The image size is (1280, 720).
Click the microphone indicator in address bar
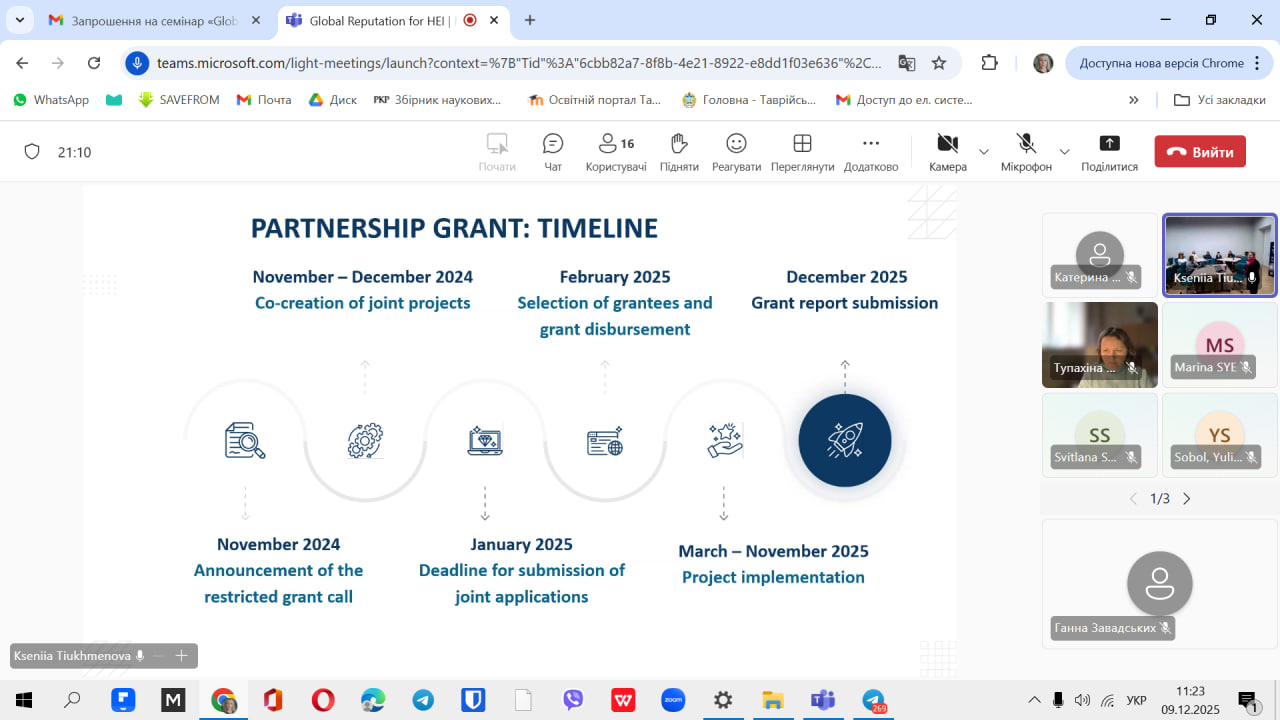click(137, 63)
